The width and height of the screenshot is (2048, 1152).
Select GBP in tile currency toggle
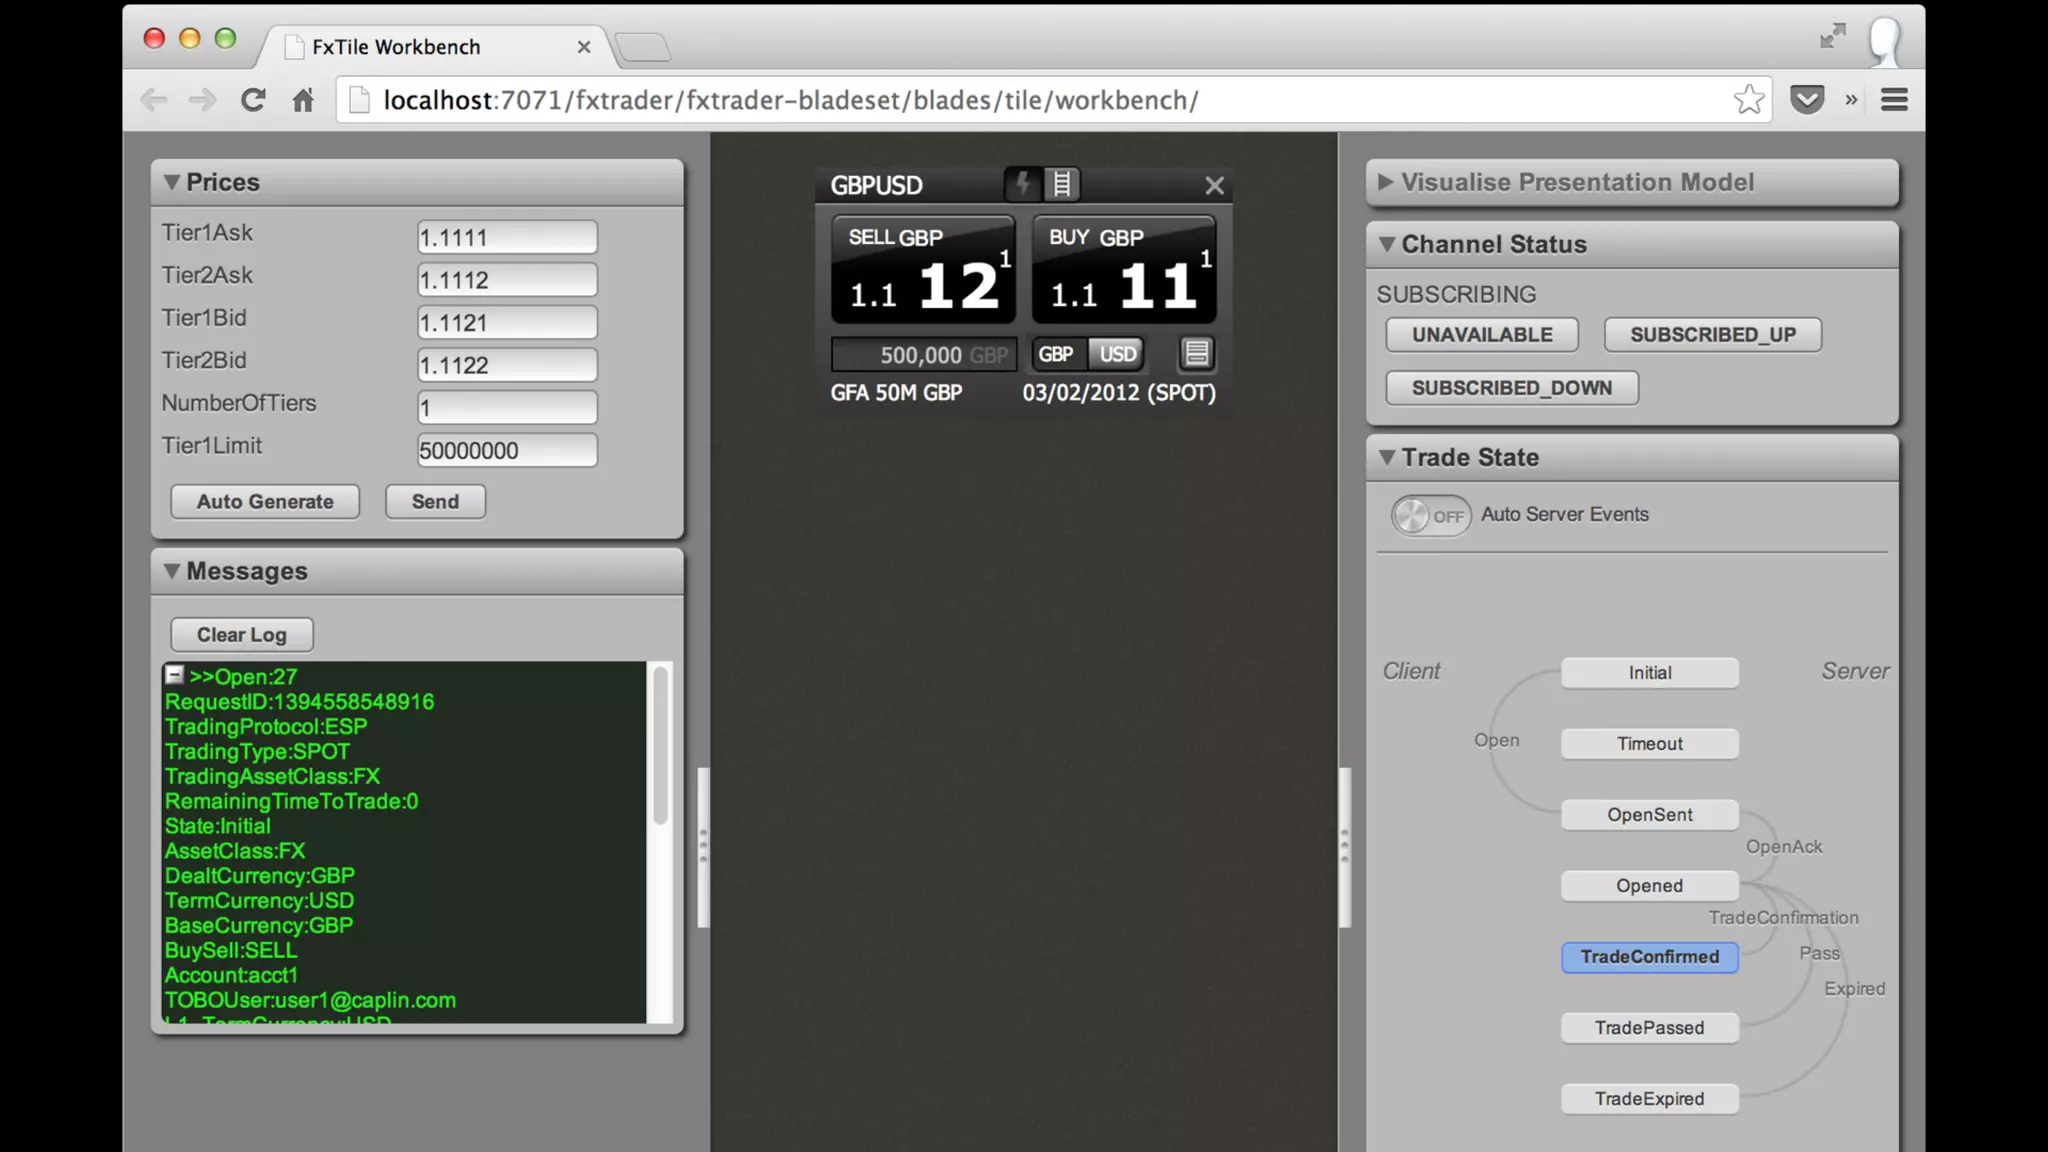[1056, 354]
